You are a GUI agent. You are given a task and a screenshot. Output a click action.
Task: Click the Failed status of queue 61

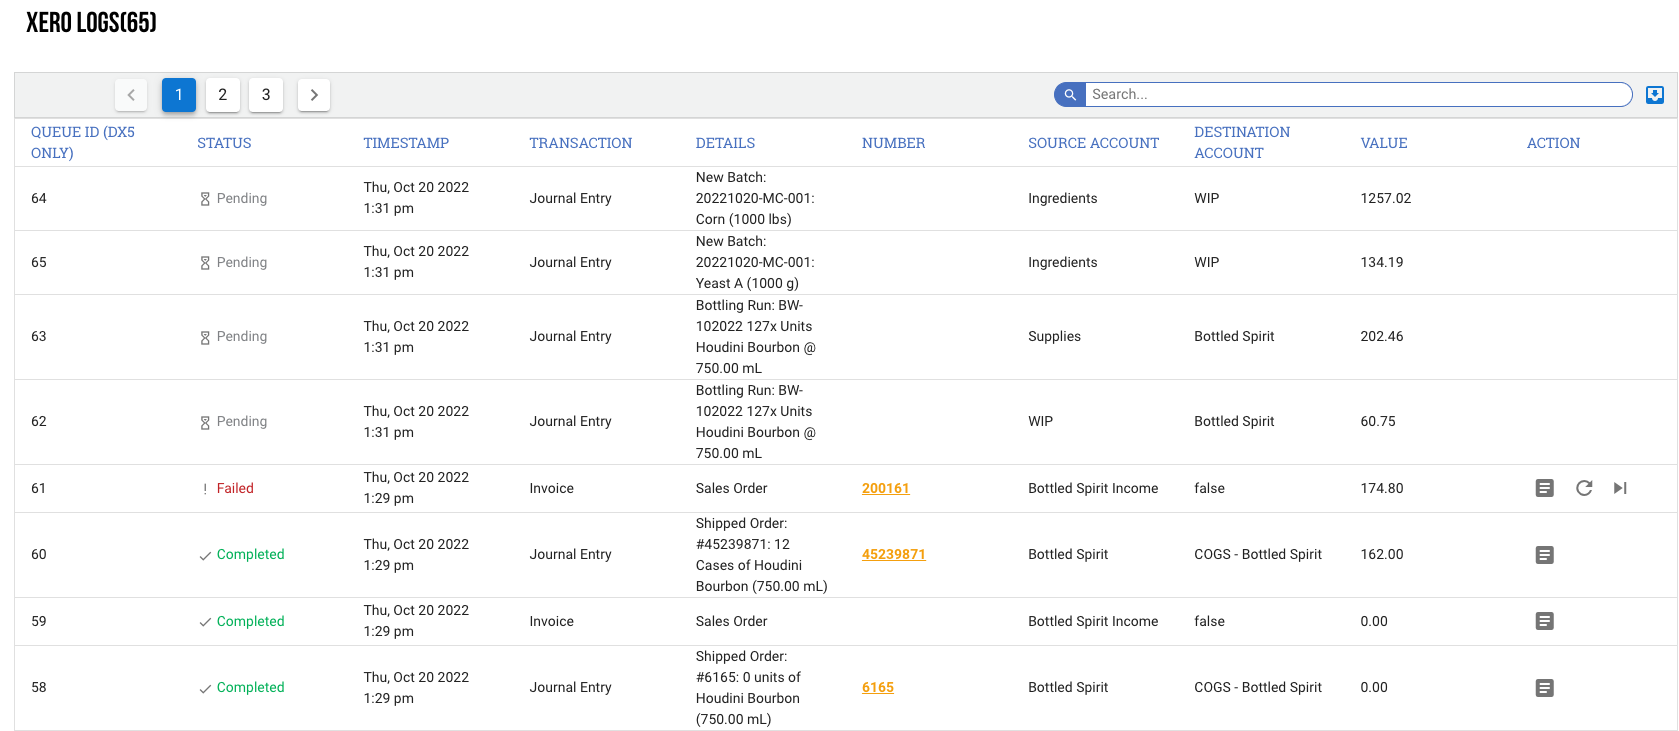pos(228,488)
